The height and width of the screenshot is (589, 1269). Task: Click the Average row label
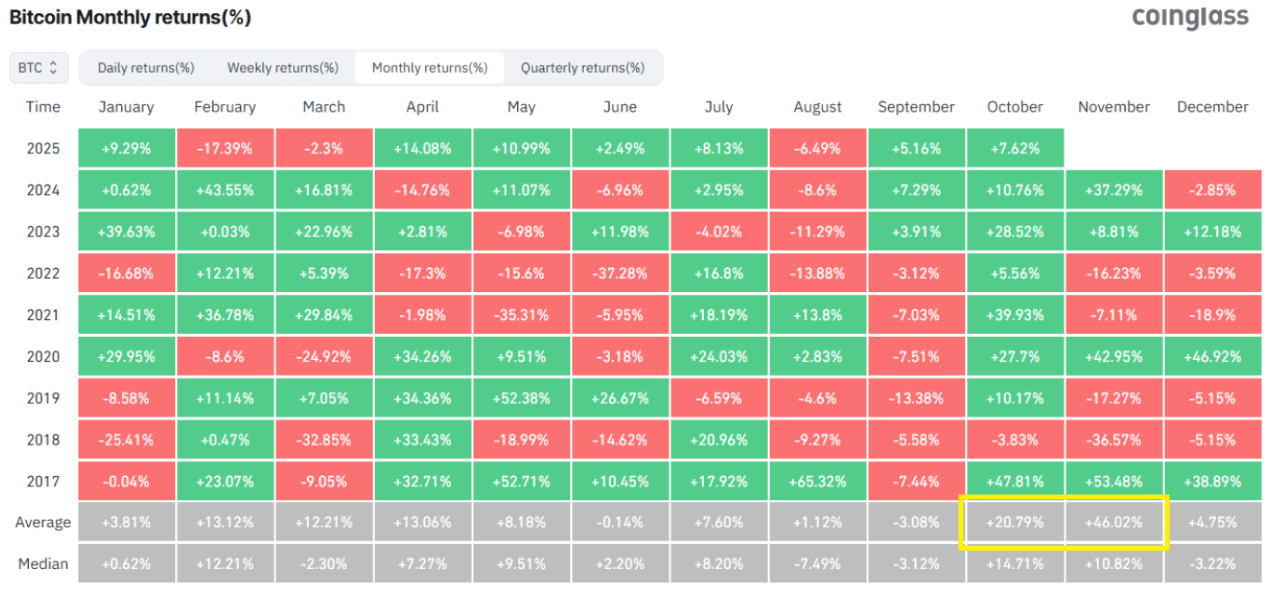43,522
